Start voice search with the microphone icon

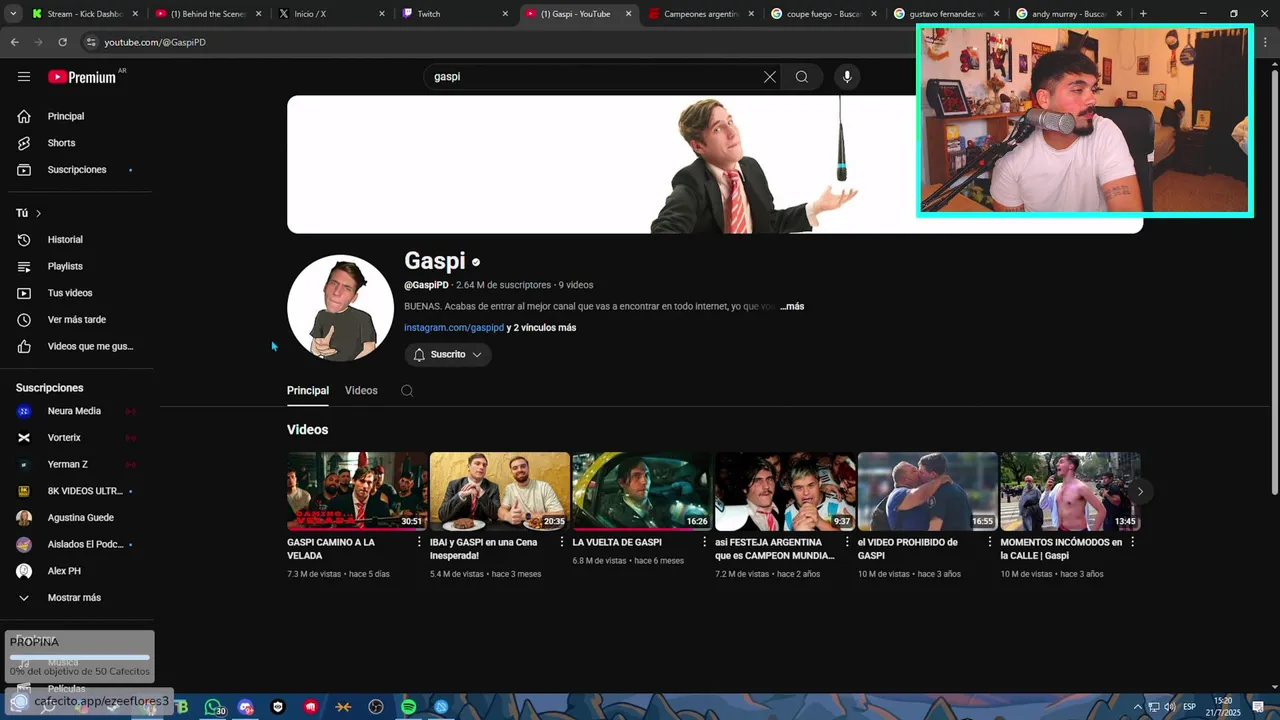pos(847,77)
